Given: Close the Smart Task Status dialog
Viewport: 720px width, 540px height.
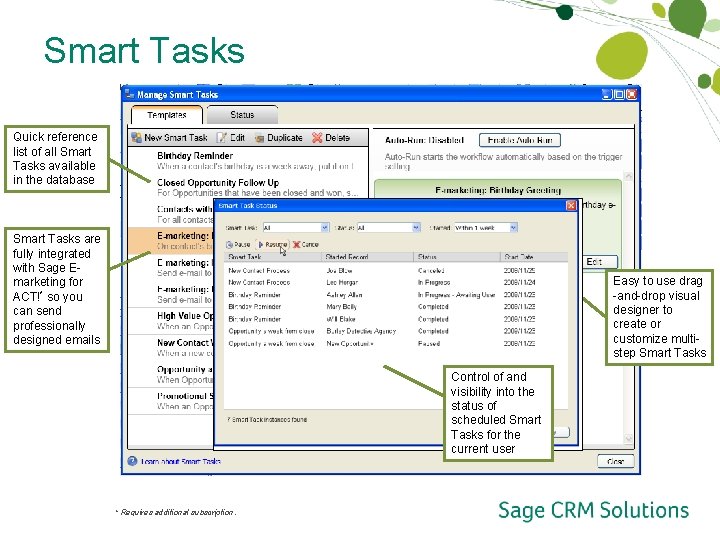Looking at the screenshot, I should [571, 205].
